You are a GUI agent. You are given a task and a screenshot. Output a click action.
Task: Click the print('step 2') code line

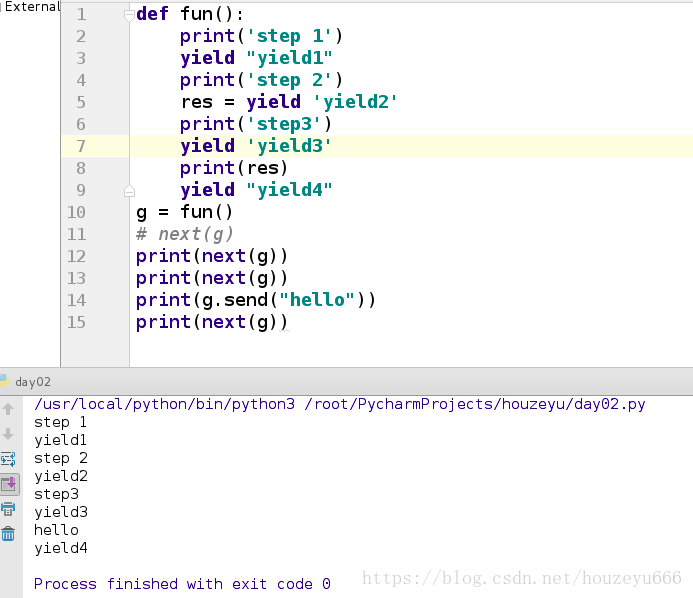[261, 80]
